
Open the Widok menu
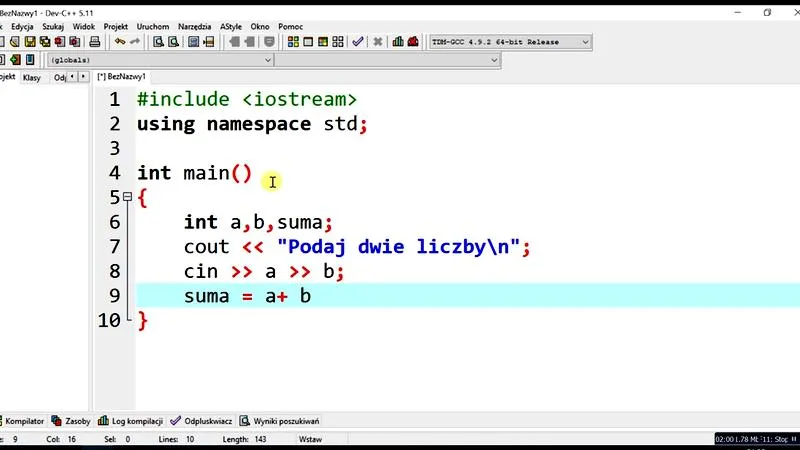[x=84, y=27]
